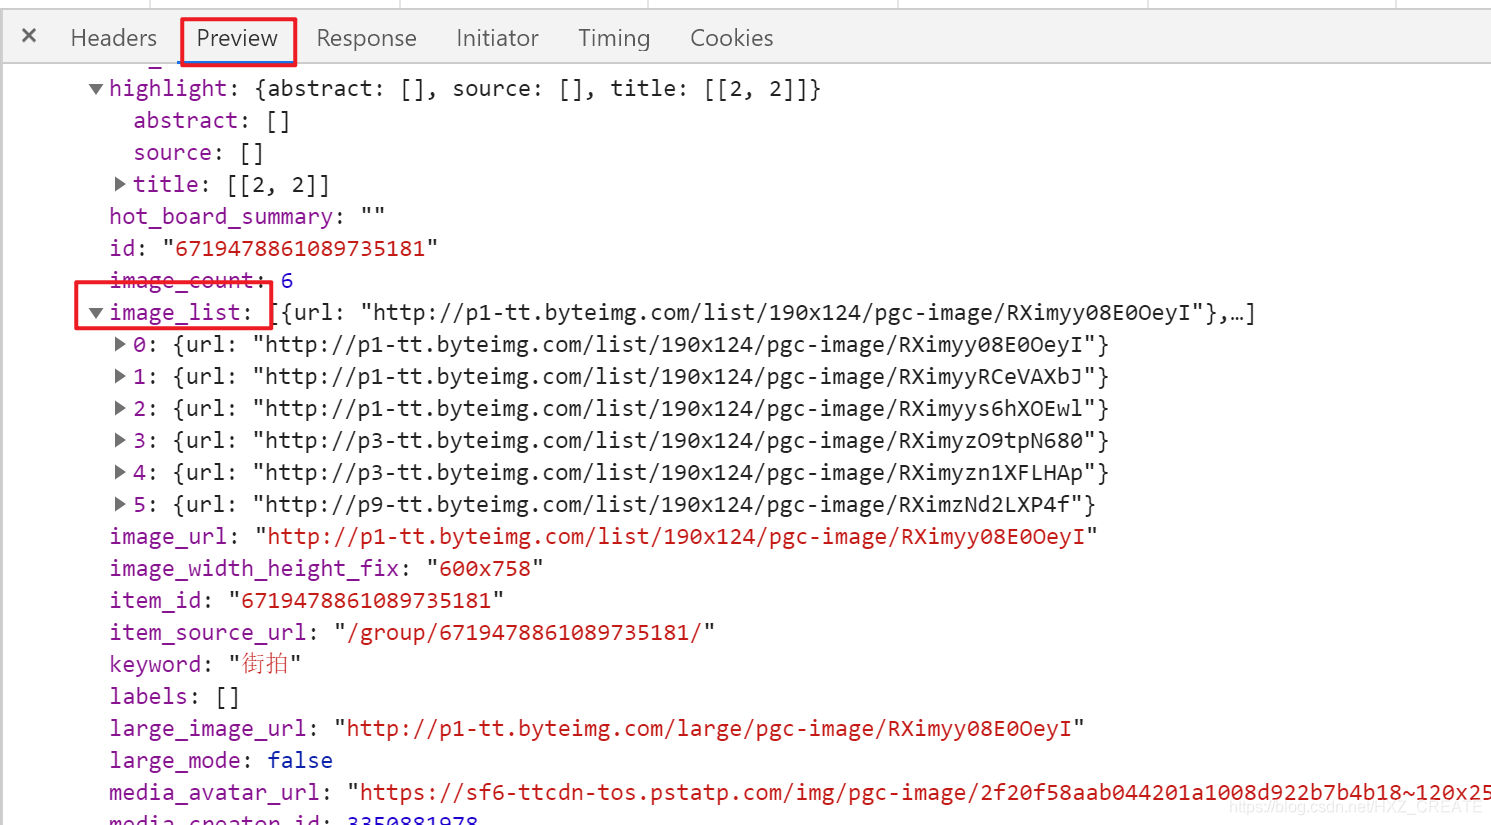Expand image_list item 4
Viewport: 1491px width, 825px height.
pos(120,472)
